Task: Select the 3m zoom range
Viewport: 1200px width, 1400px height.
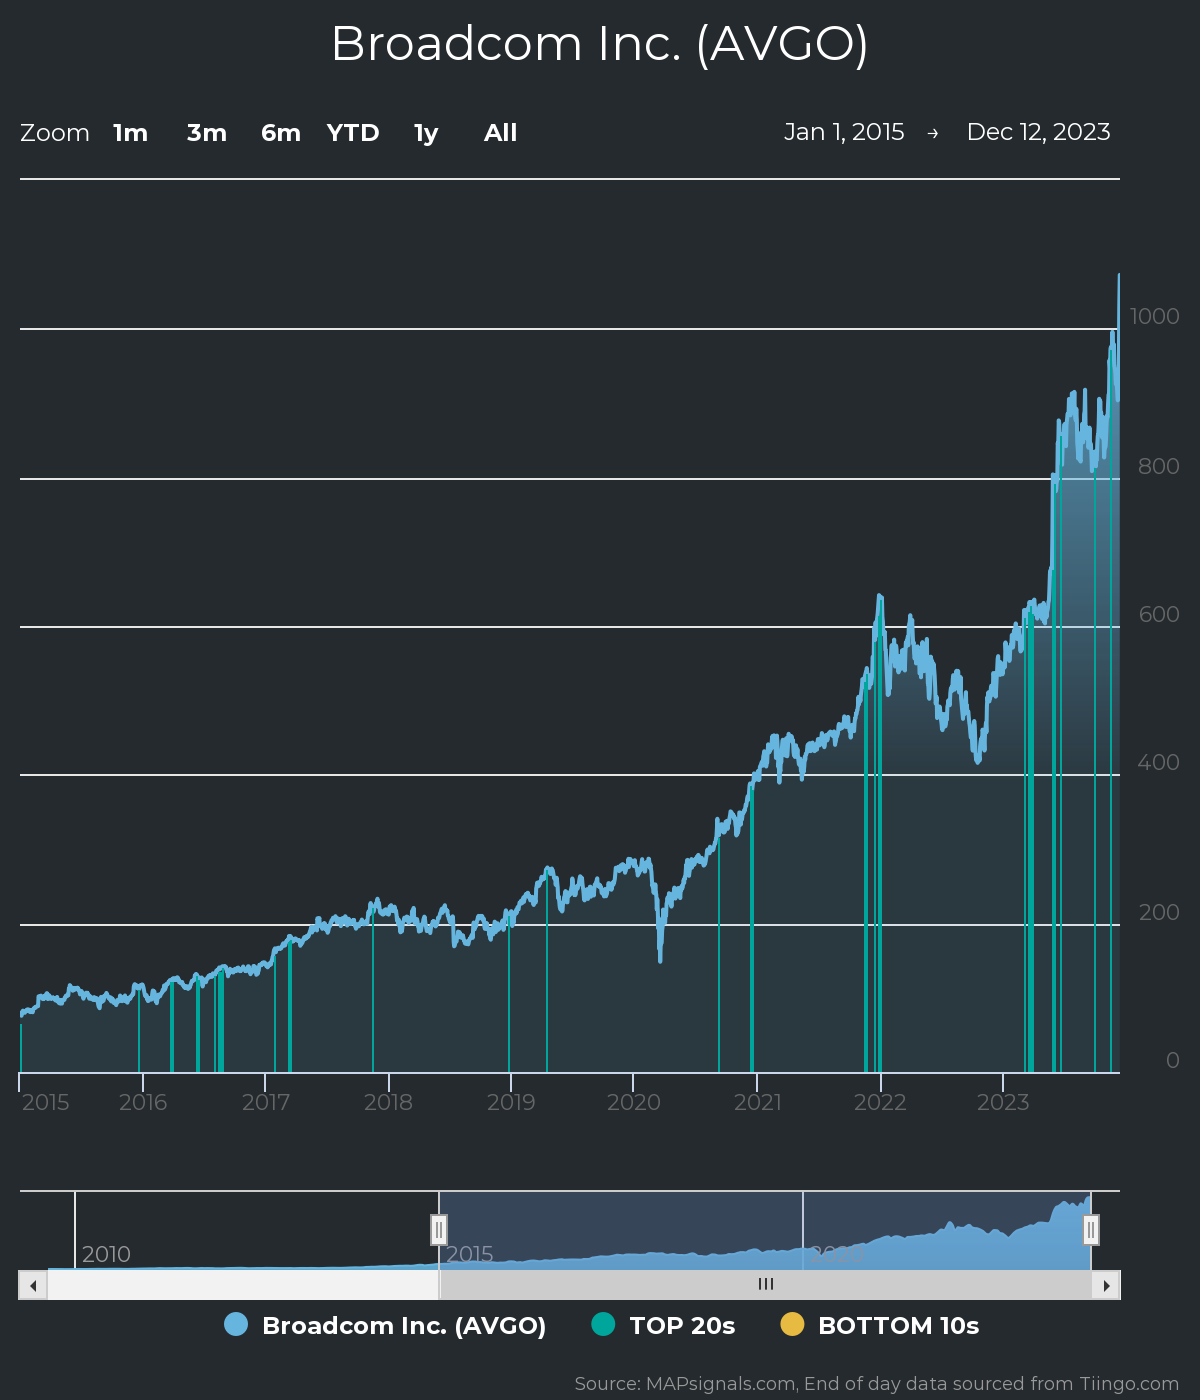Action: point(207,133)
